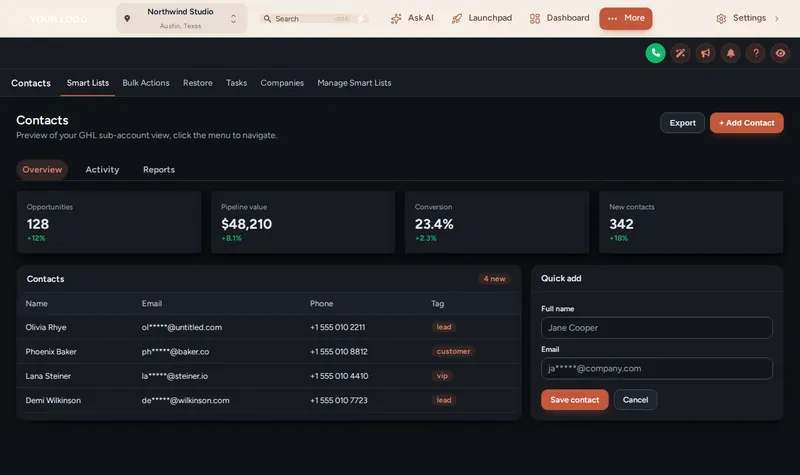Click the ol*****@untitled.com email

(x=182, y=327)
